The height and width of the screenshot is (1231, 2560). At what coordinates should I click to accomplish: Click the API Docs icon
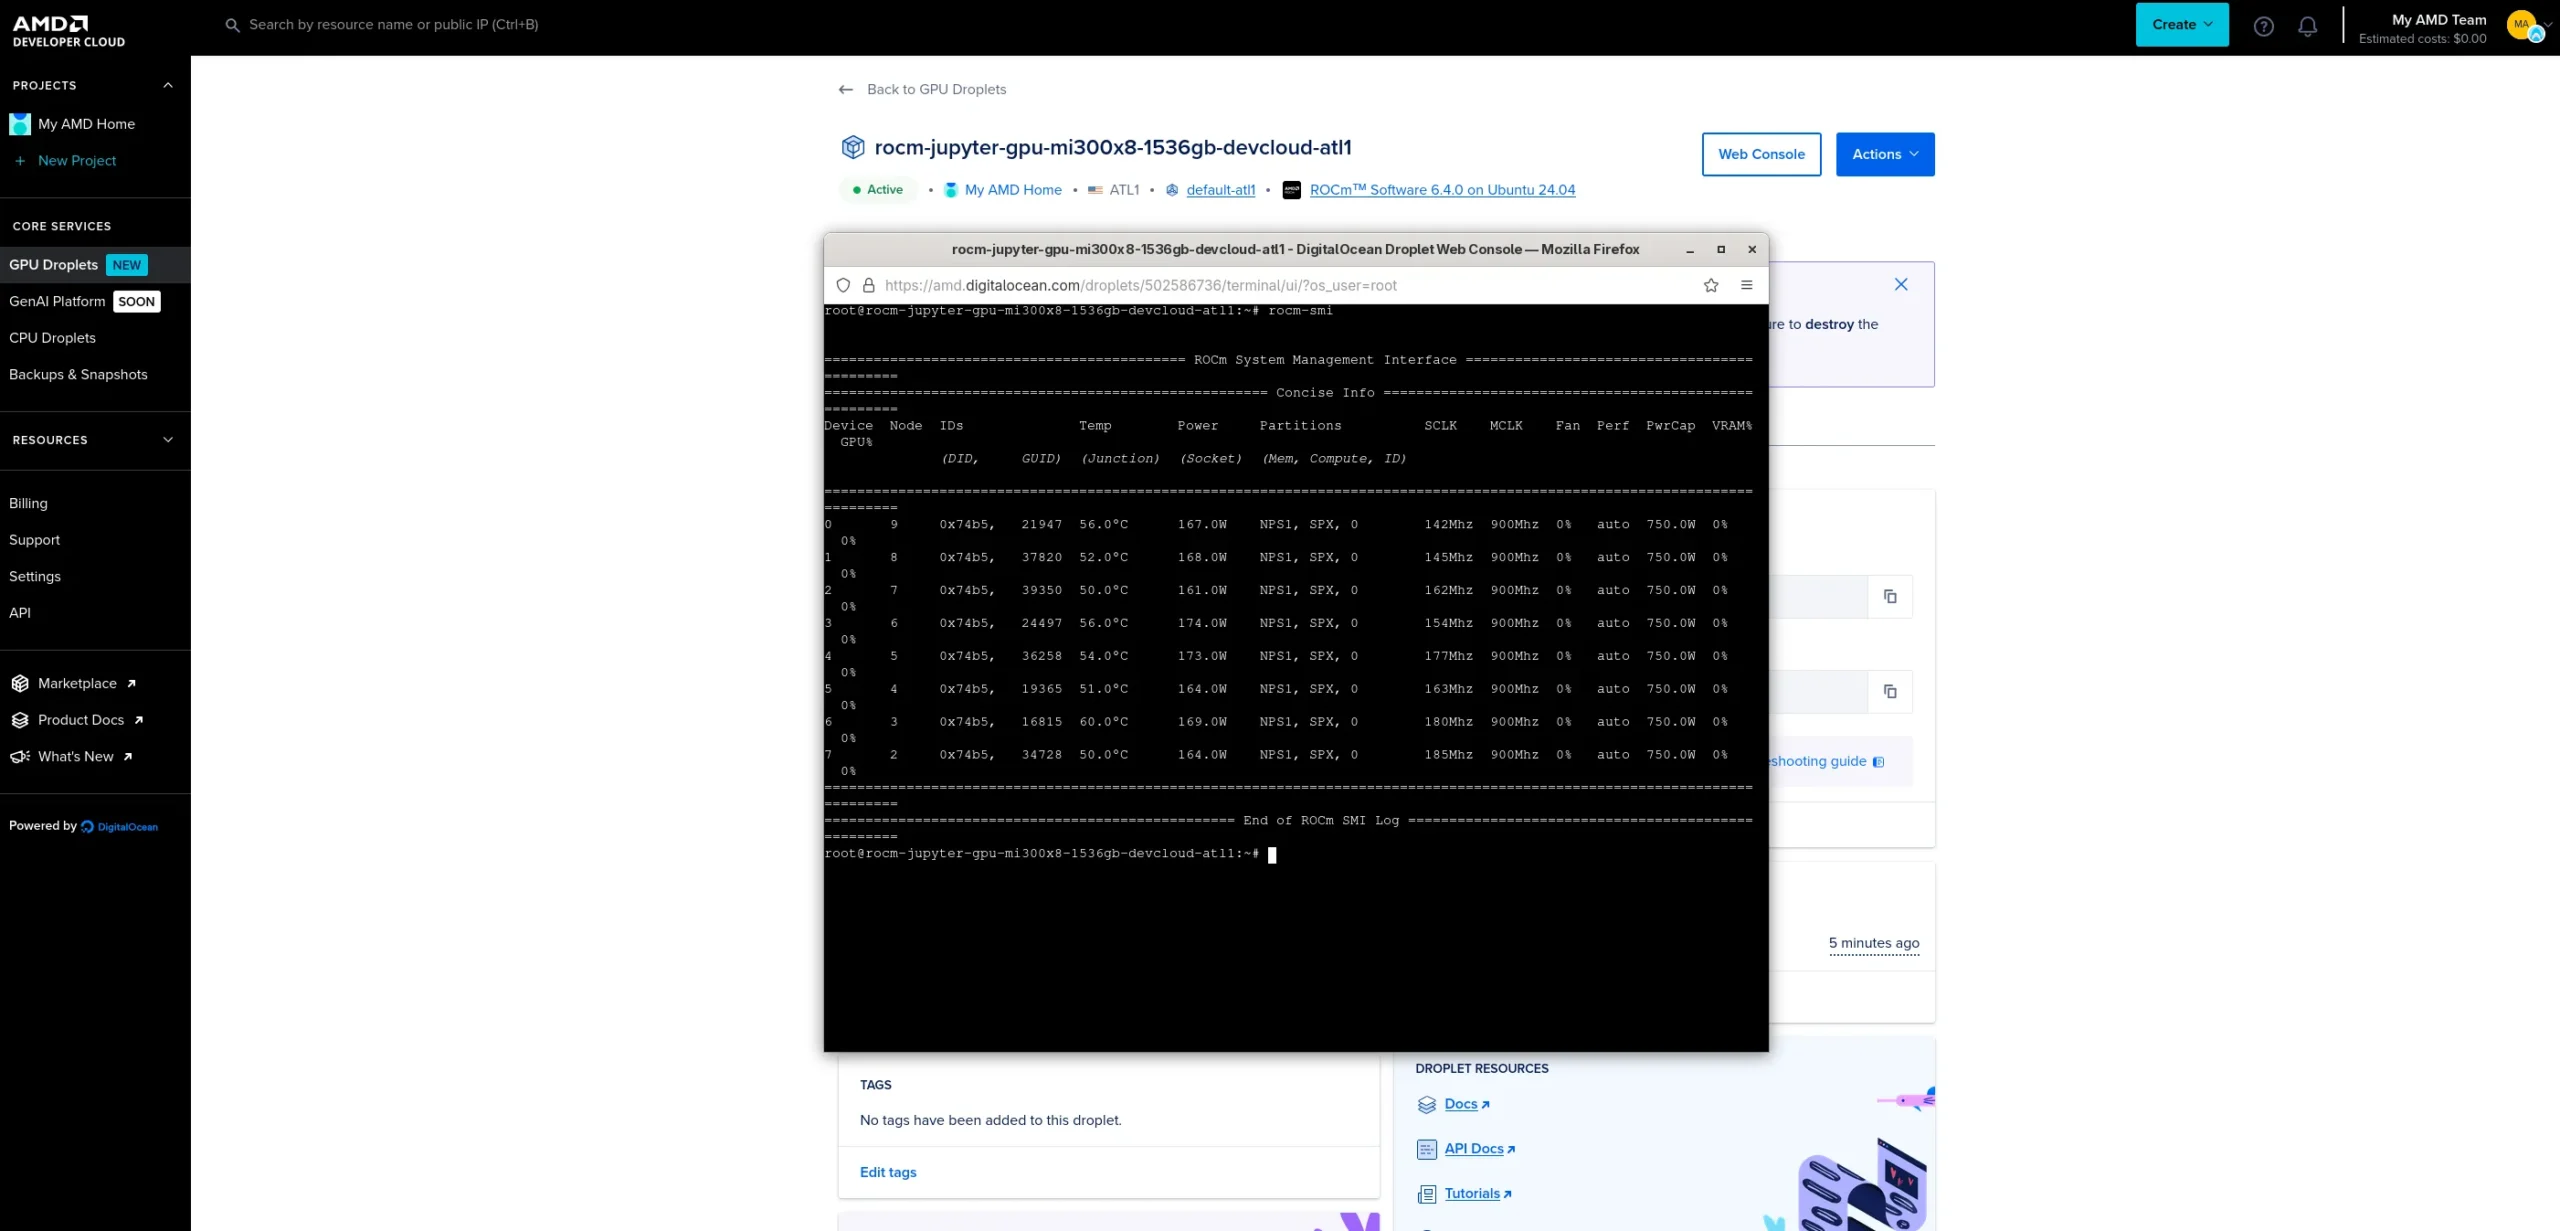(x=1427, y=1150)
